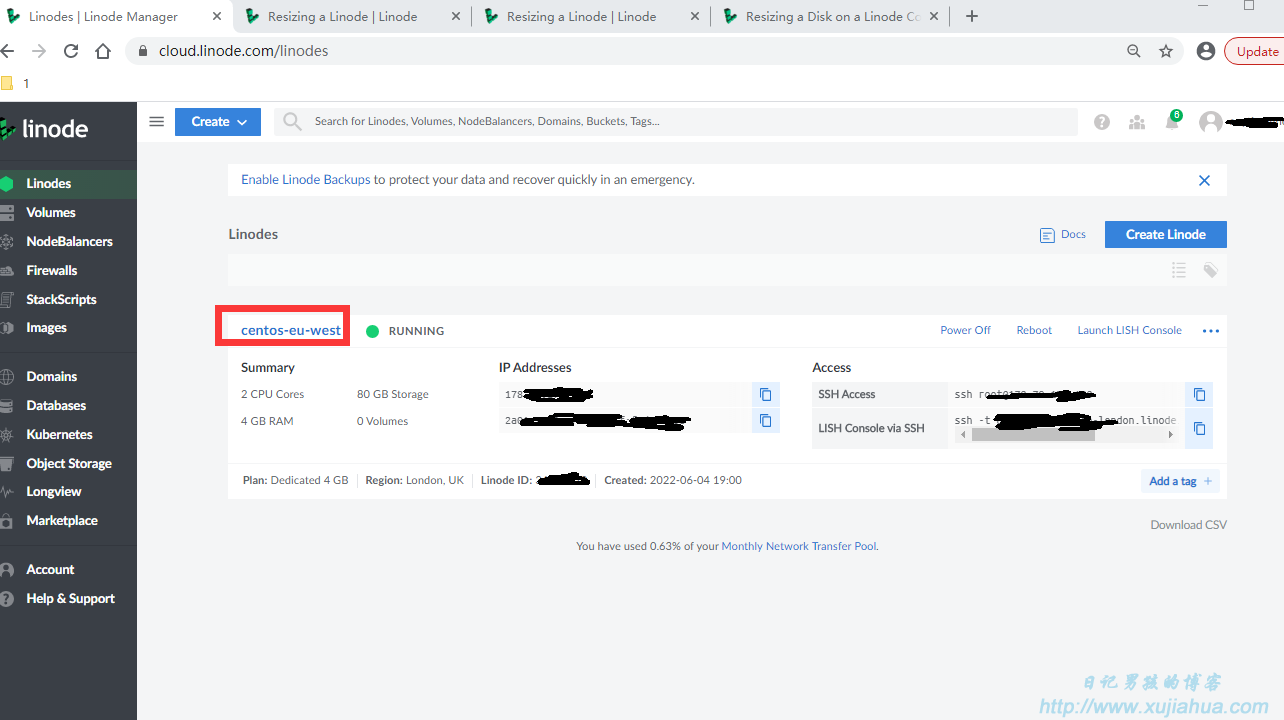Open the notifications bell

(1172, 122)
